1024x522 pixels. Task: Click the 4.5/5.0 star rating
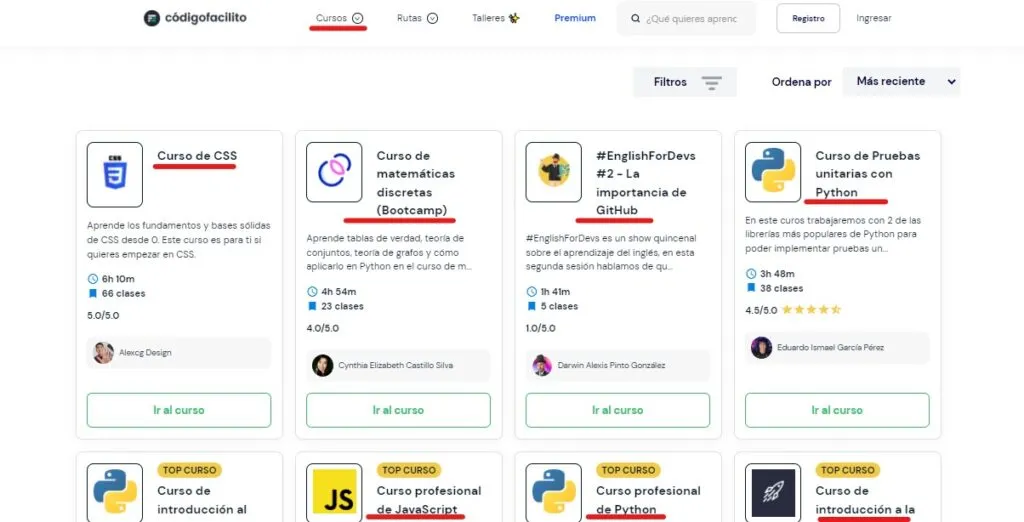click(811, 310)
